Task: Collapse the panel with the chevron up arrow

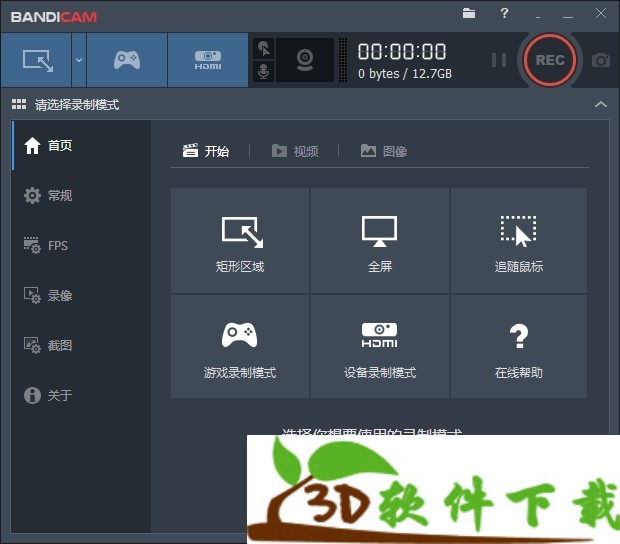Action: (x=601, y=104)
